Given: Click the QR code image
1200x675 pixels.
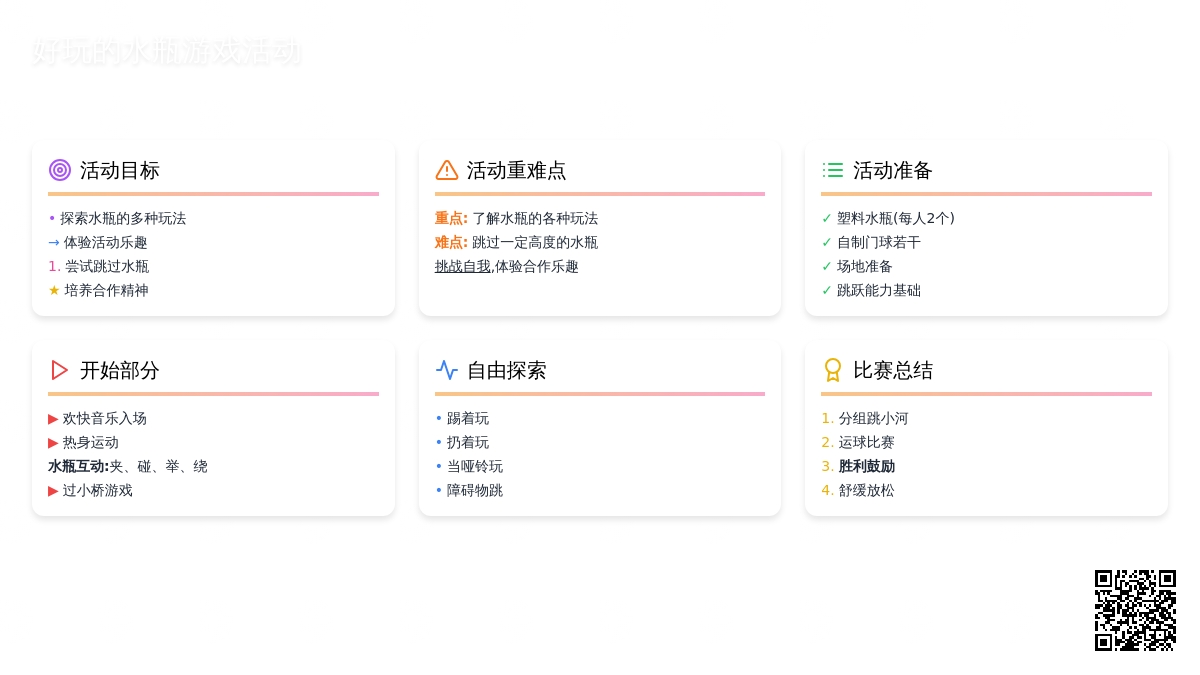Looking at the screenshot, I should tap(1135, 610).
